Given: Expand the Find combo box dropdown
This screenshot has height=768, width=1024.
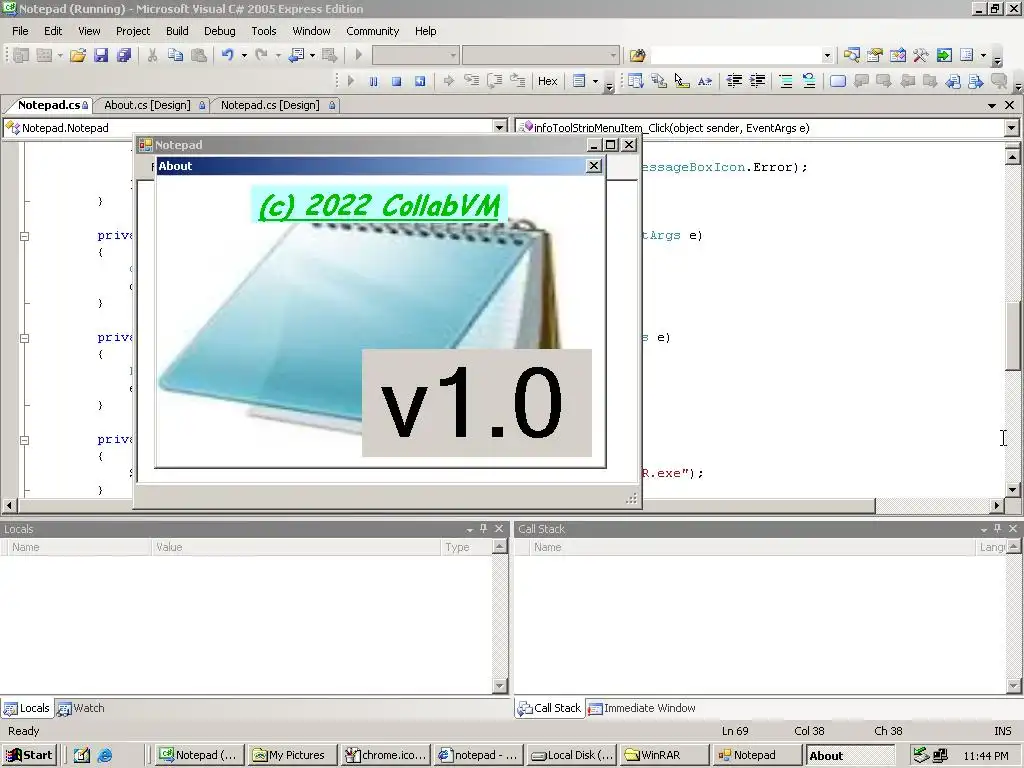Looking at the screenshot, I should pyautogui.click(x=827, y=56).
